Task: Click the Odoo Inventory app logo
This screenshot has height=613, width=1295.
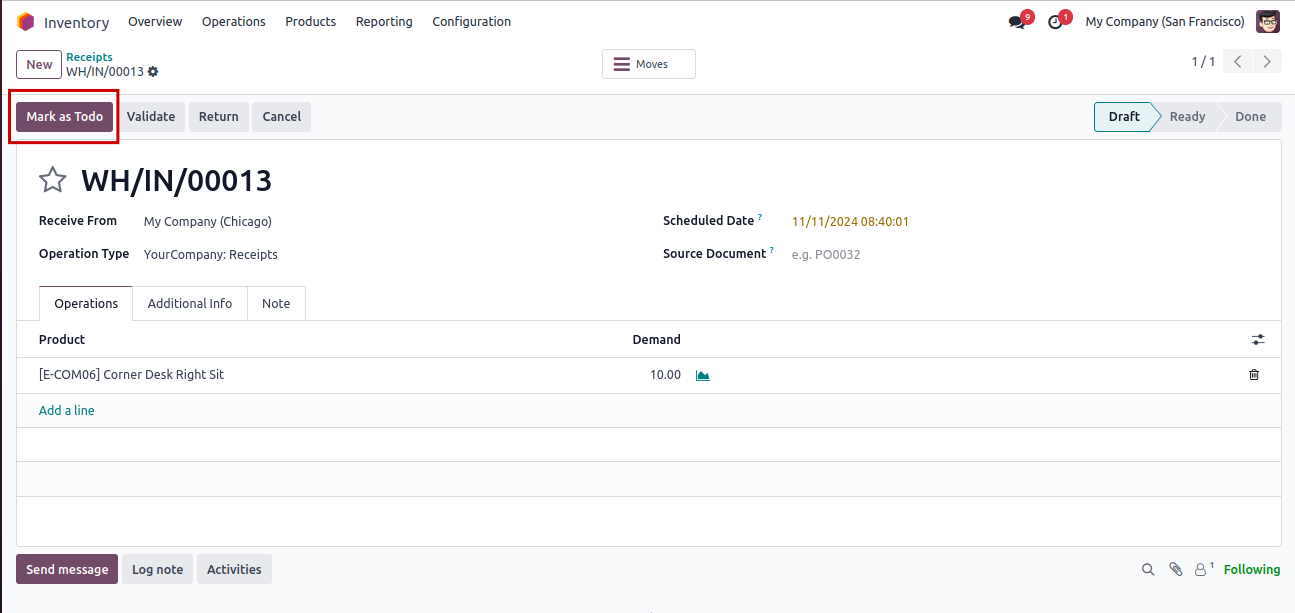Action: point(26,22)
